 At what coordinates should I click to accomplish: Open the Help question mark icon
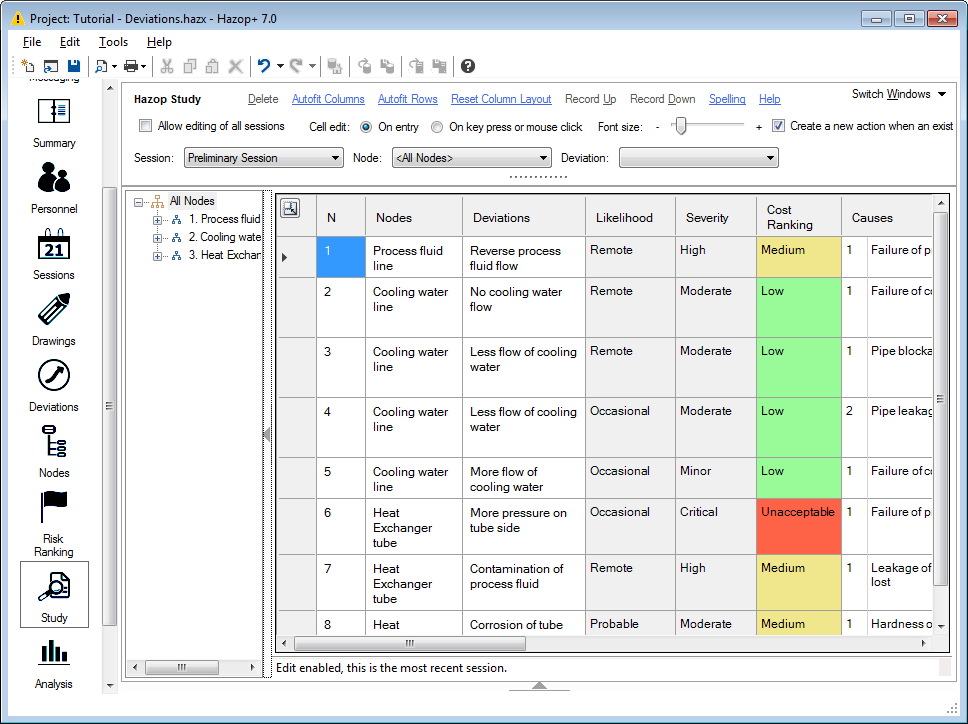pyautogui.click(x=468, y=66)
